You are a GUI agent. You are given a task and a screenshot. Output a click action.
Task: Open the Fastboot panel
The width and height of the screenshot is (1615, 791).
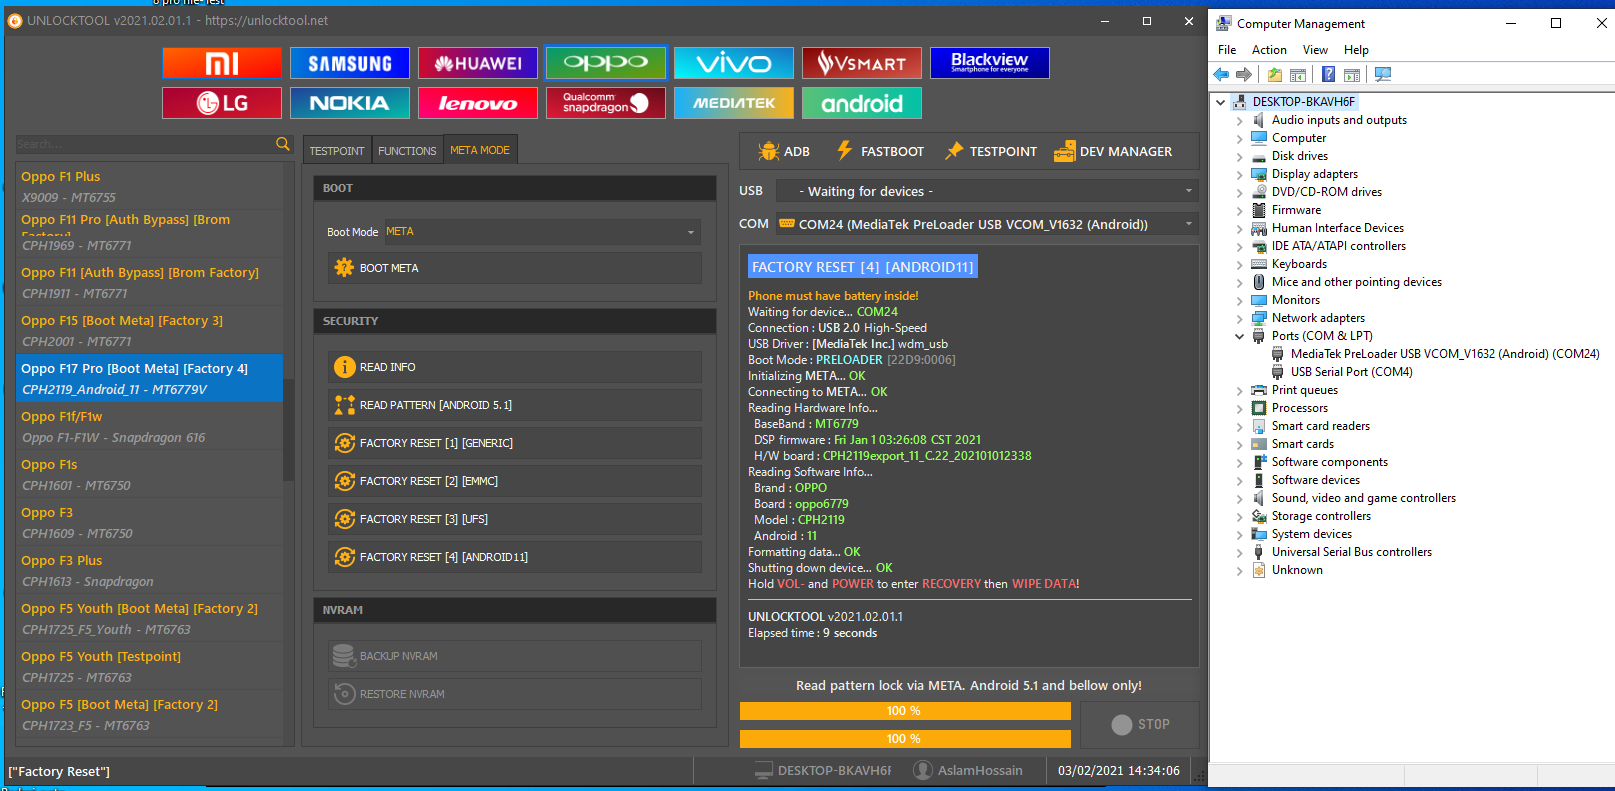click(880, 151)
